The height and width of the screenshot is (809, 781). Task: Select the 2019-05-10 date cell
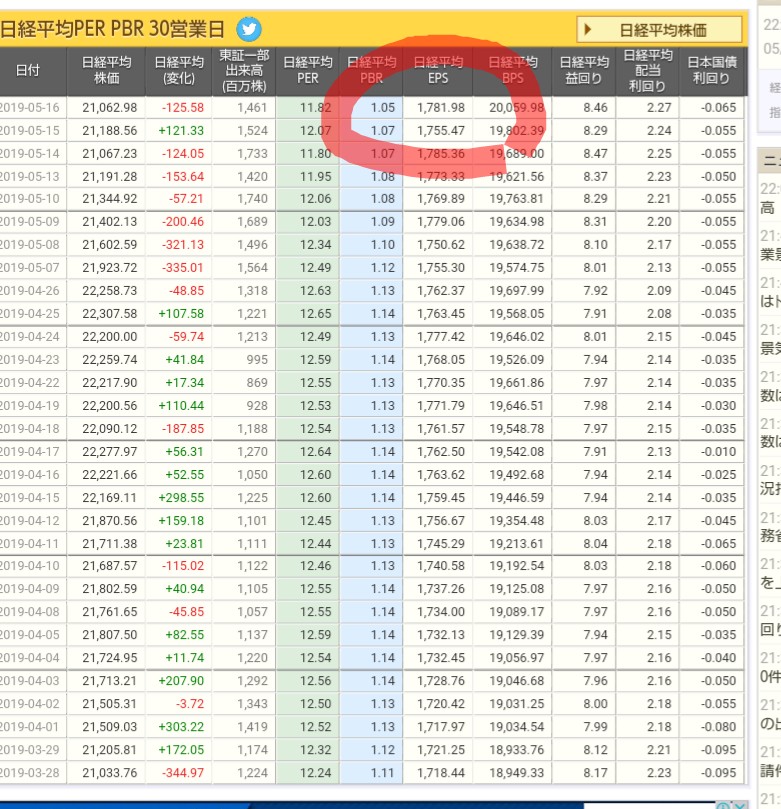click(30, 199)
